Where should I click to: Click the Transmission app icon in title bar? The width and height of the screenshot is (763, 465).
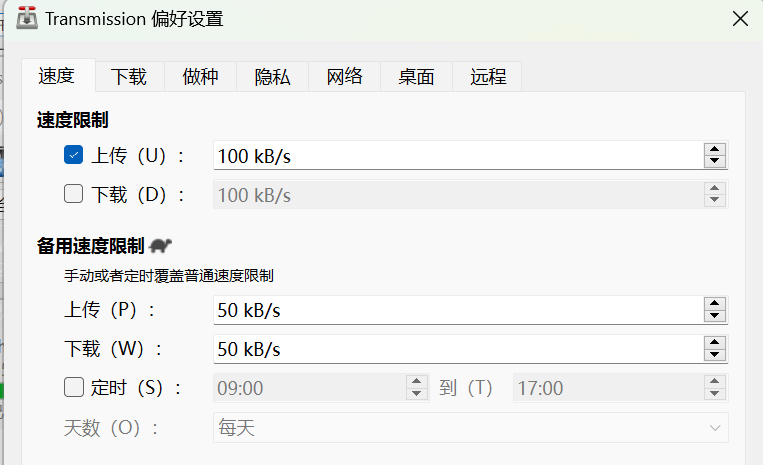tap(28, 19)
